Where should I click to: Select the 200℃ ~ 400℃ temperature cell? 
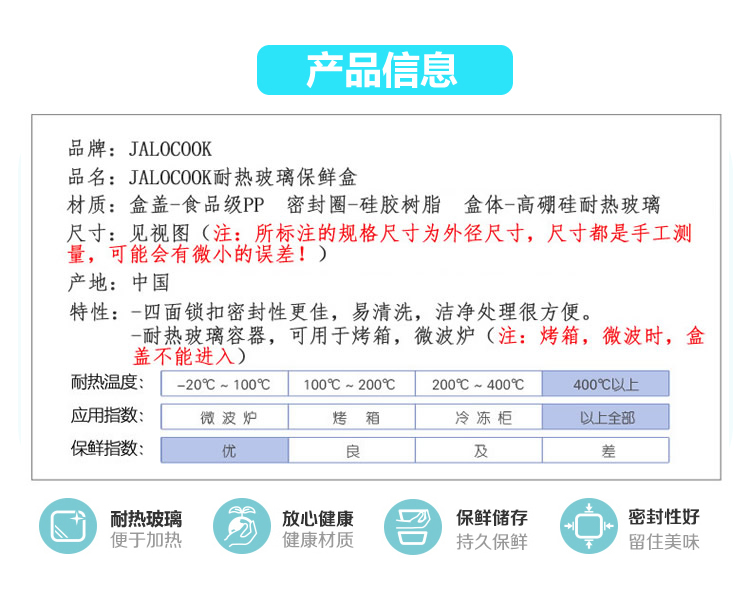(x=478, y=384)
